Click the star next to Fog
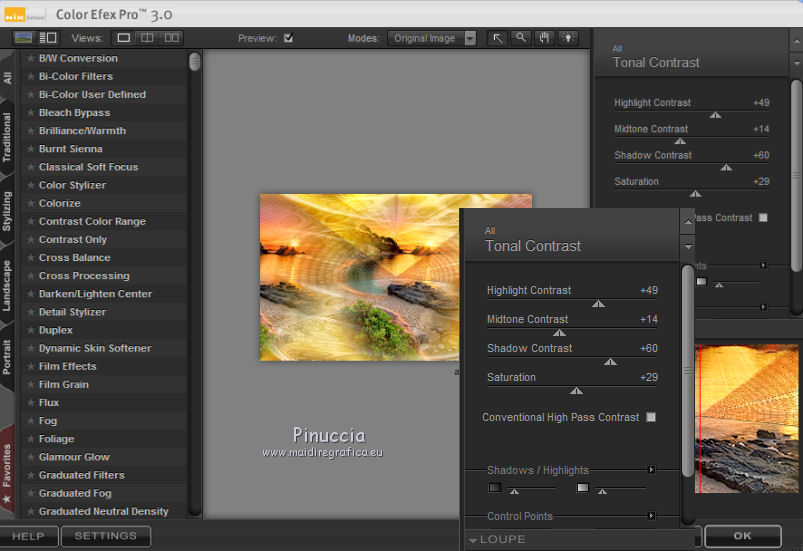Image resolution: width=803 pixels, height=551 pixels. tap(31, 421)
